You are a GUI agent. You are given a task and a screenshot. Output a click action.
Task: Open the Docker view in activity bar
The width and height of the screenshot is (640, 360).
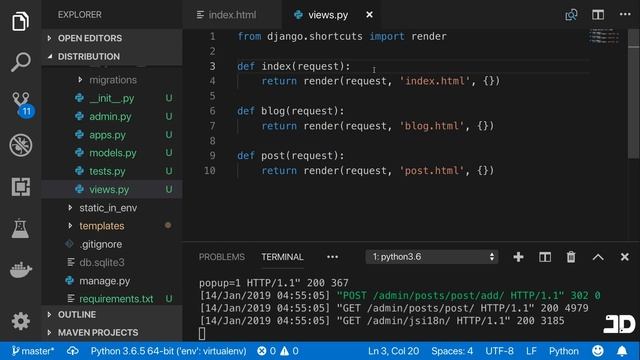[20, 269]
